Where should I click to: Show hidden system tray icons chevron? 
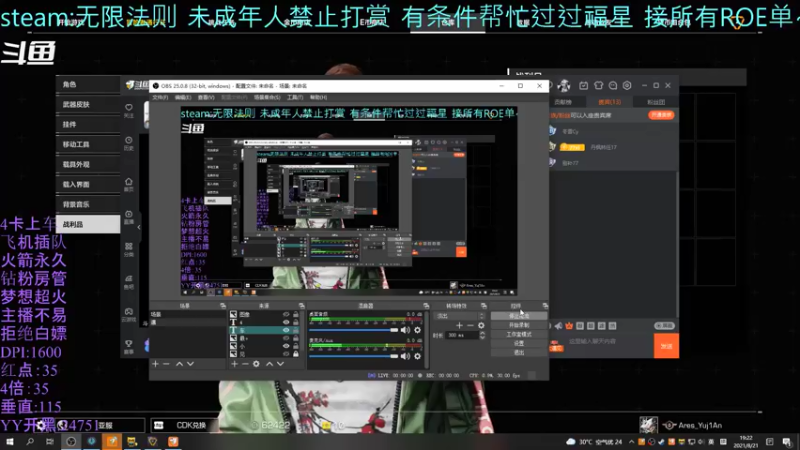[x=632, y=442]
